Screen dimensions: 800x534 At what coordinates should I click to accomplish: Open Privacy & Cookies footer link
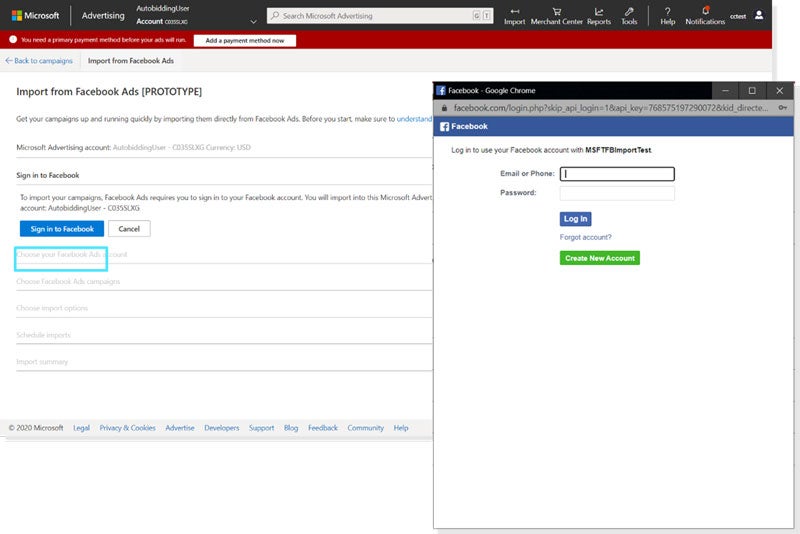pos(128,428)
